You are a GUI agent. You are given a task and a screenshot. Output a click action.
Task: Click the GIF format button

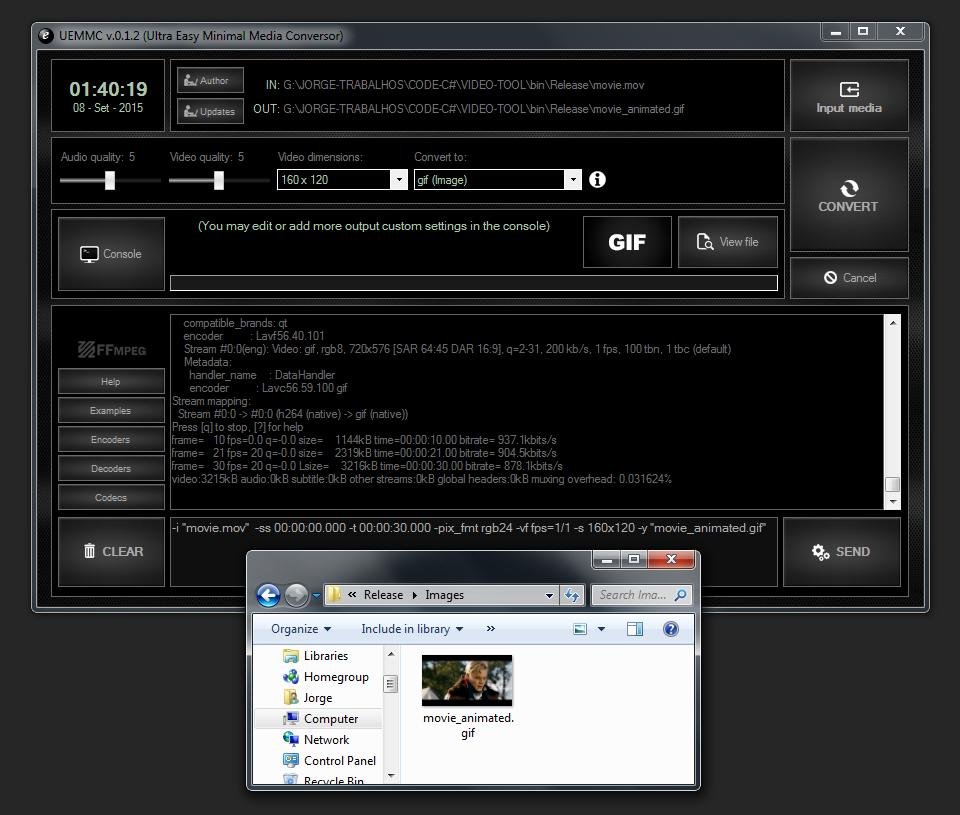pyautogui.click(x=627, y=242)
